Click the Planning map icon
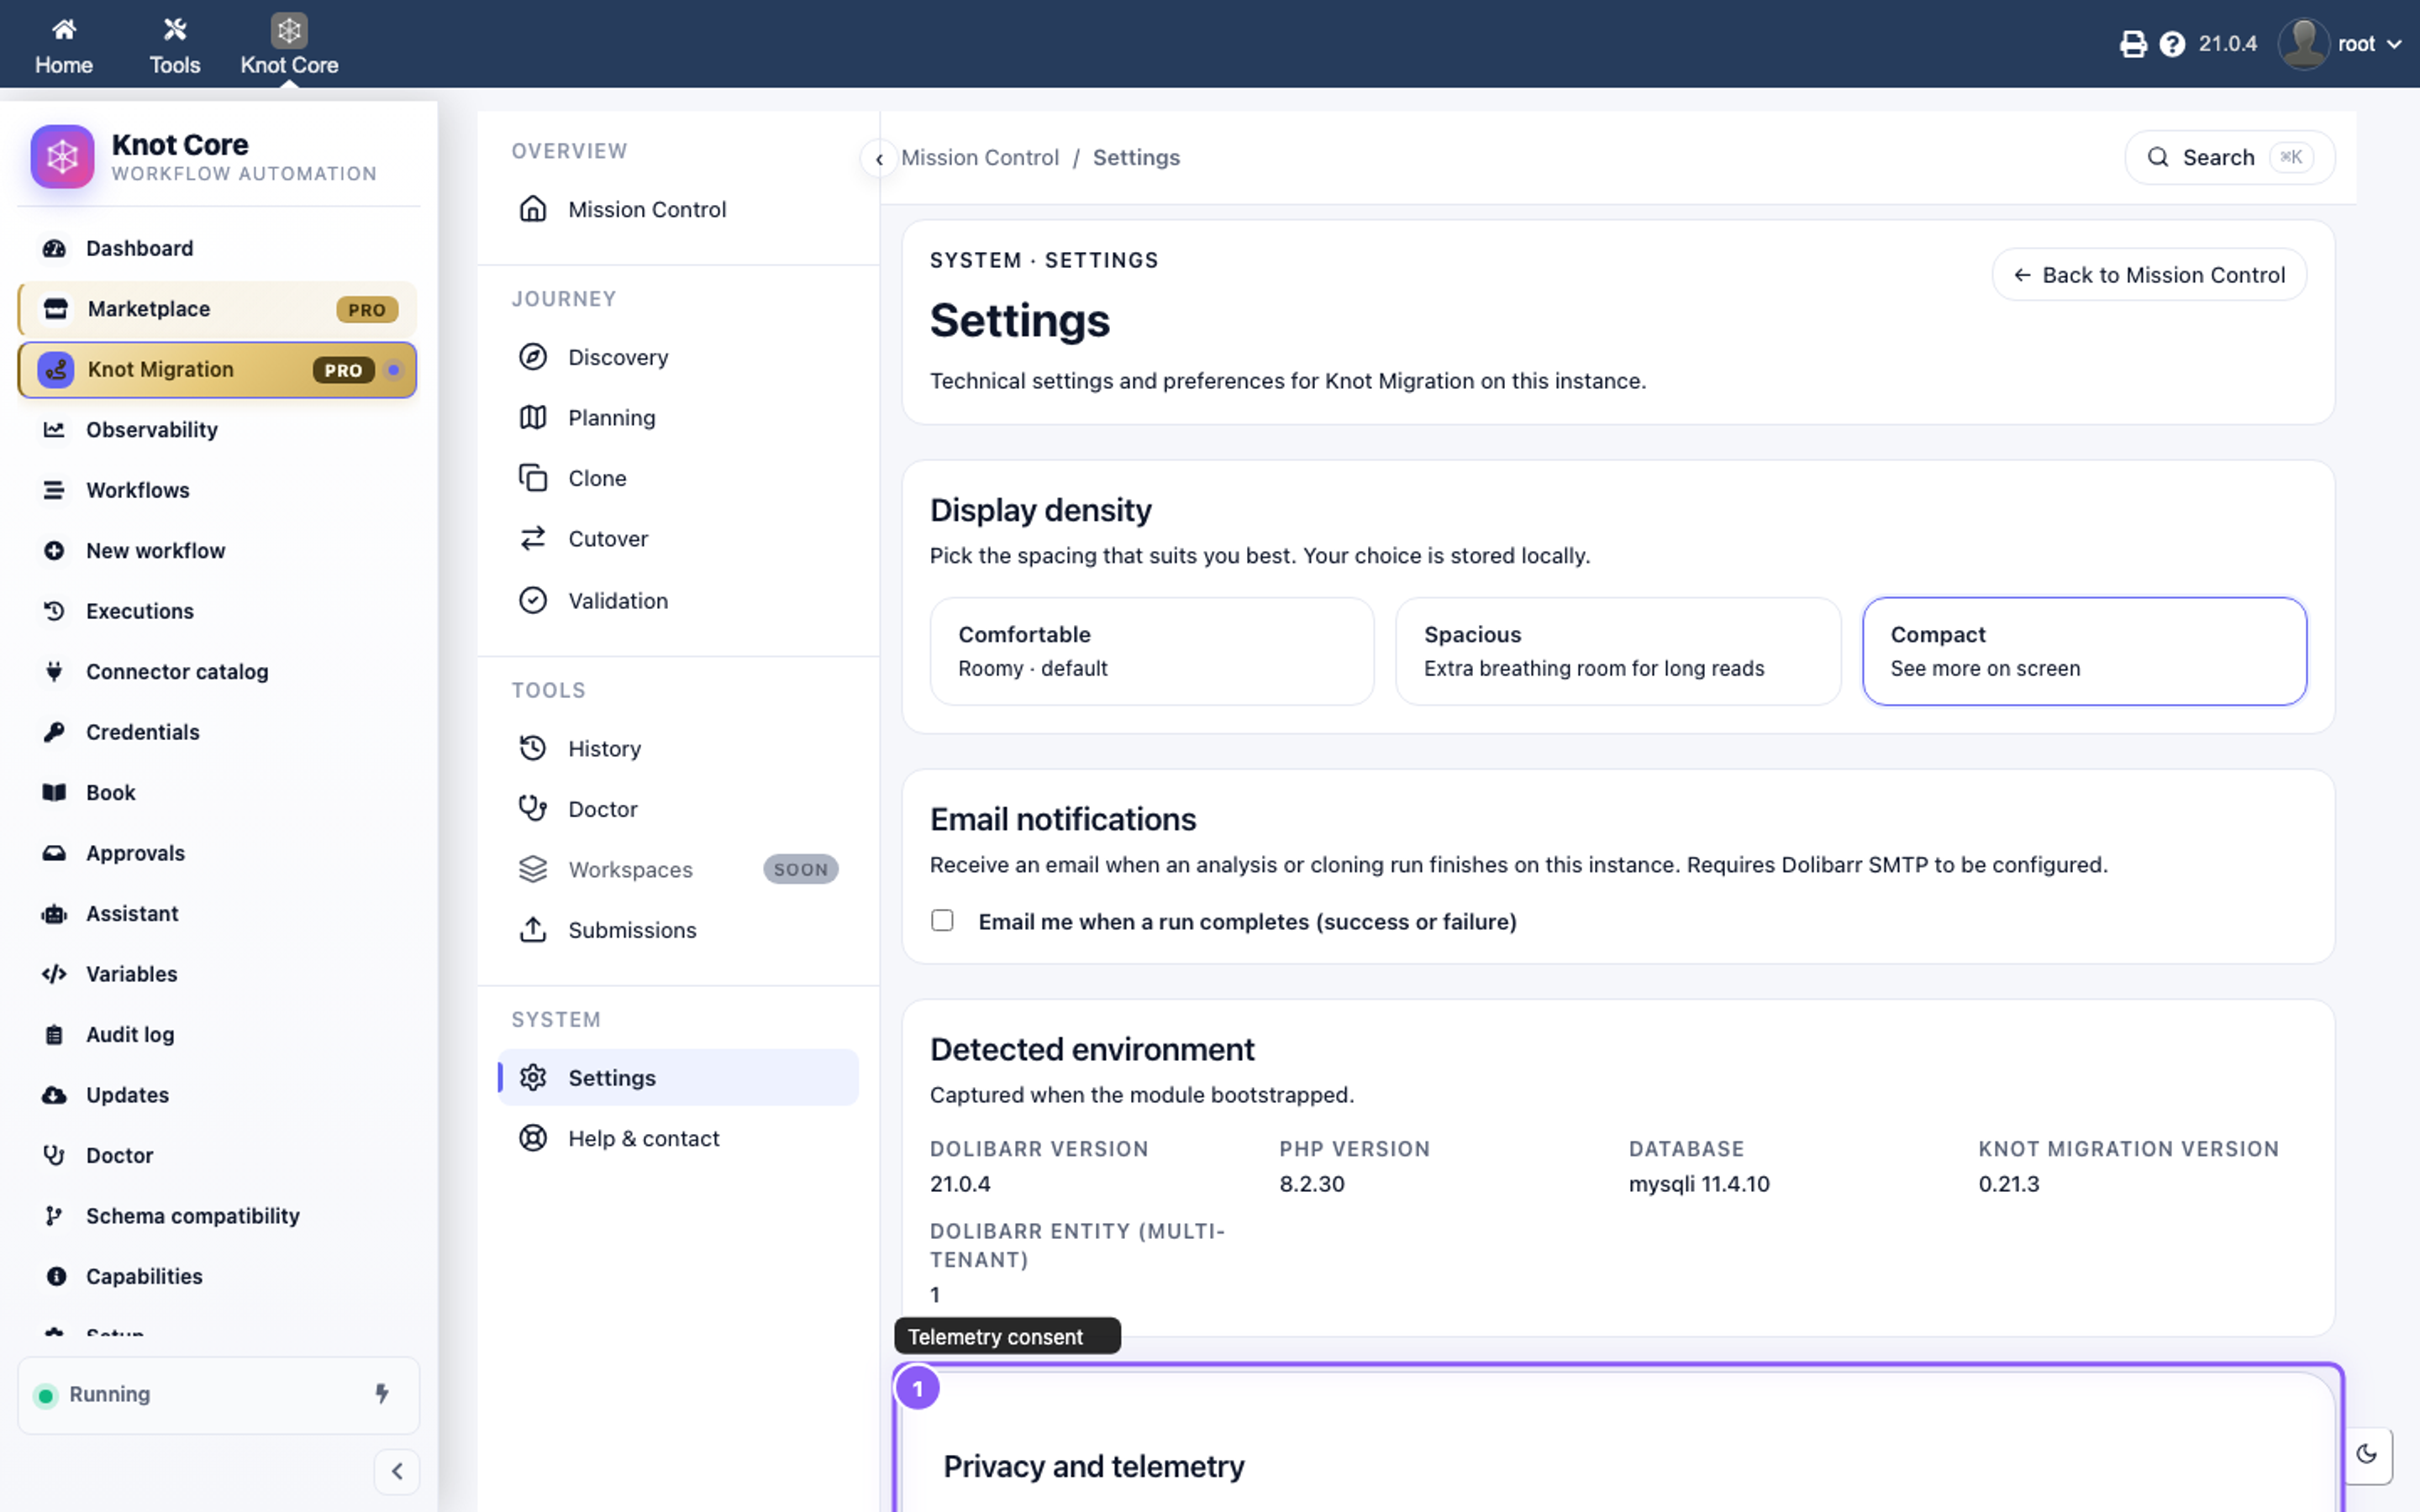 click(x=533, y=417)
